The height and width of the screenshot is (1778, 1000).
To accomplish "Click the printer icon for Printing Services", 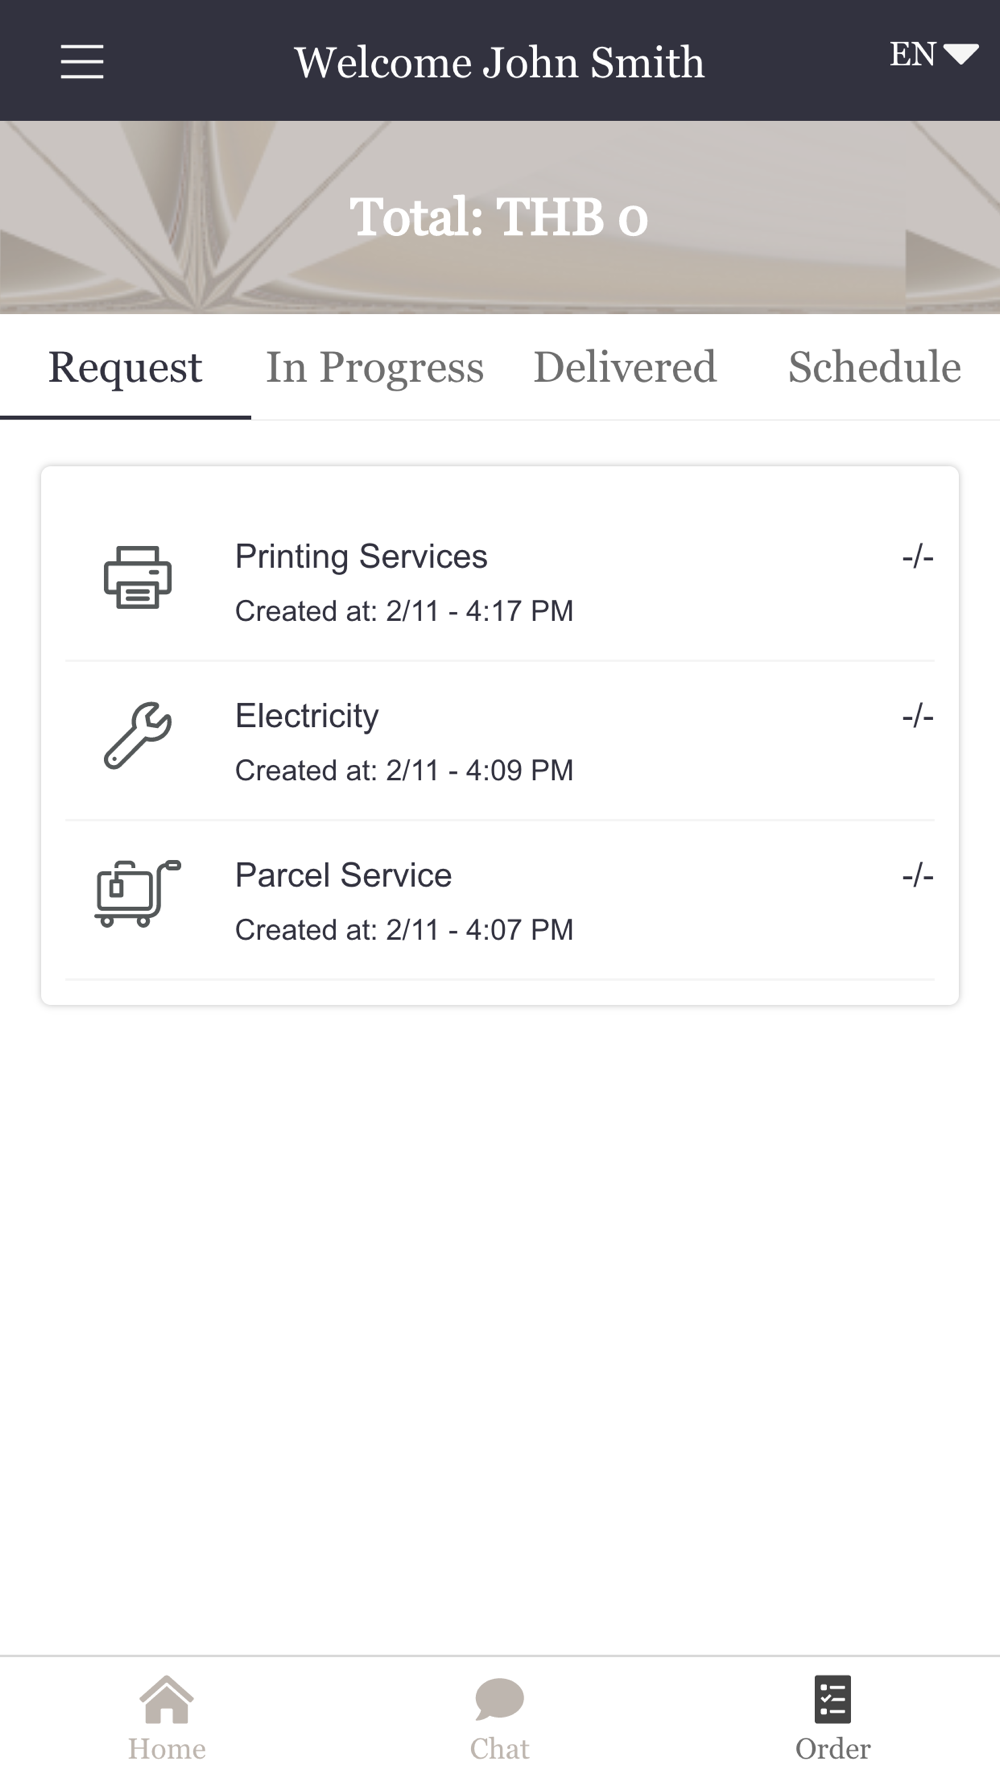I will [x=137, y=578].
